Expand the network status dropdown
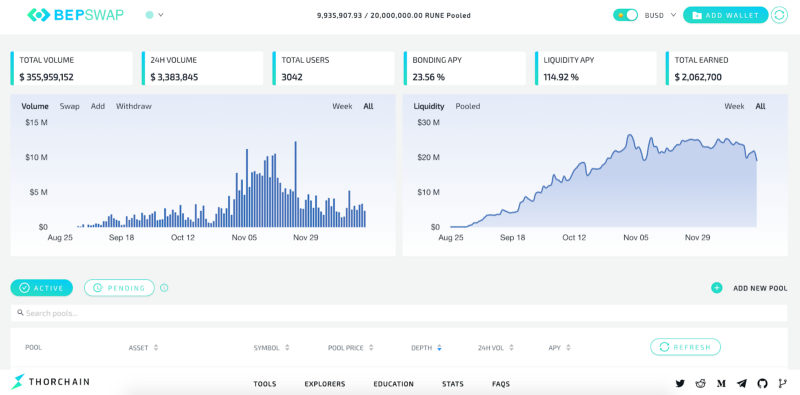The image size is (800, 395). [155, 15]
